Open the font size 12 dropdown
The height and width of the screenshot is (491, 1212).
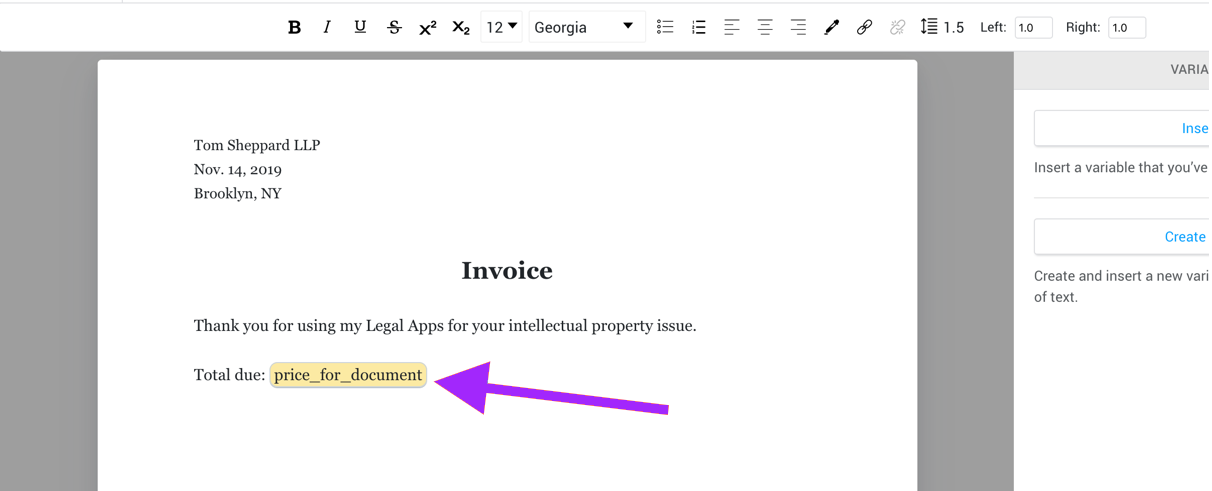[501, 27]
